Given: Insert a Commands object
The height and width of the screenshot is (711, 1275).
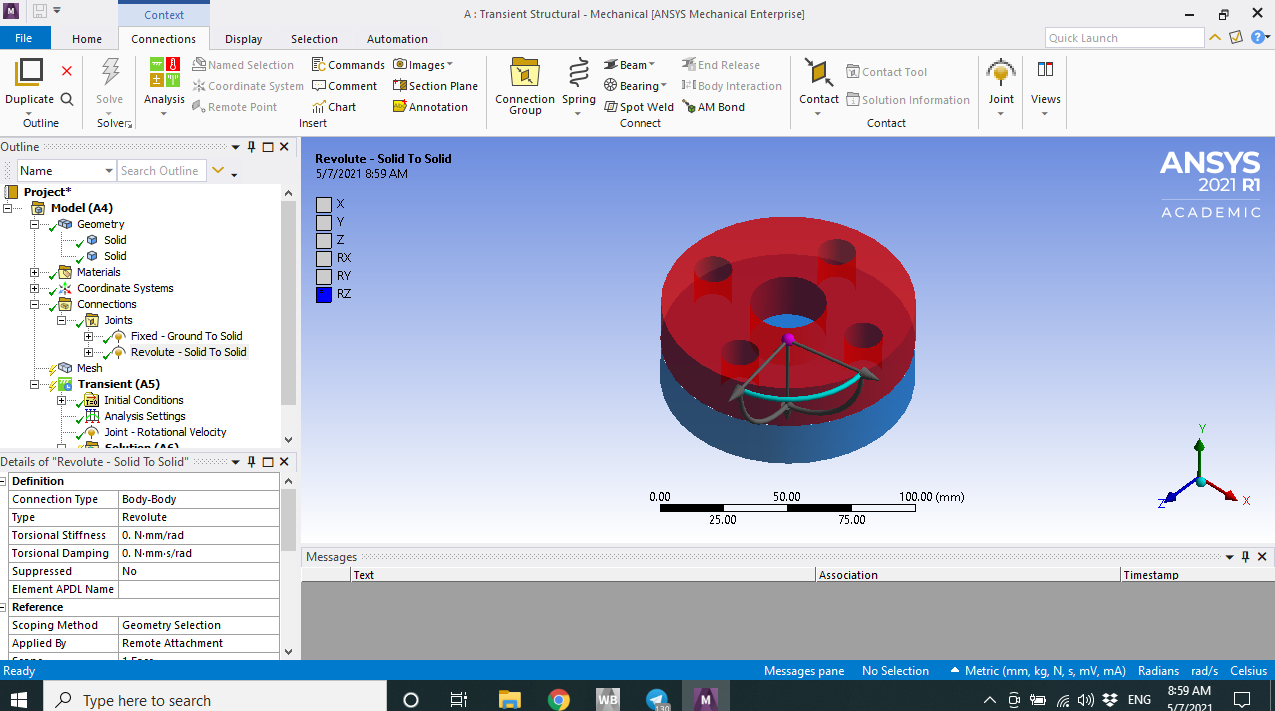Looking at the screenshot, I should (348, 65).
